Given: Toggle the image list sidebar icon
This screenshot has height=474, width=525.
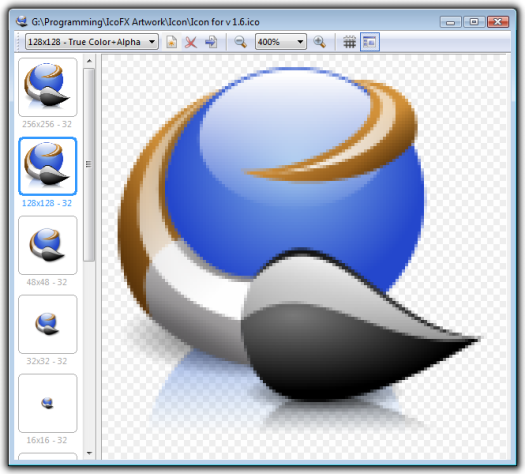Looking at the screenshot, I should tap(370, 42).
